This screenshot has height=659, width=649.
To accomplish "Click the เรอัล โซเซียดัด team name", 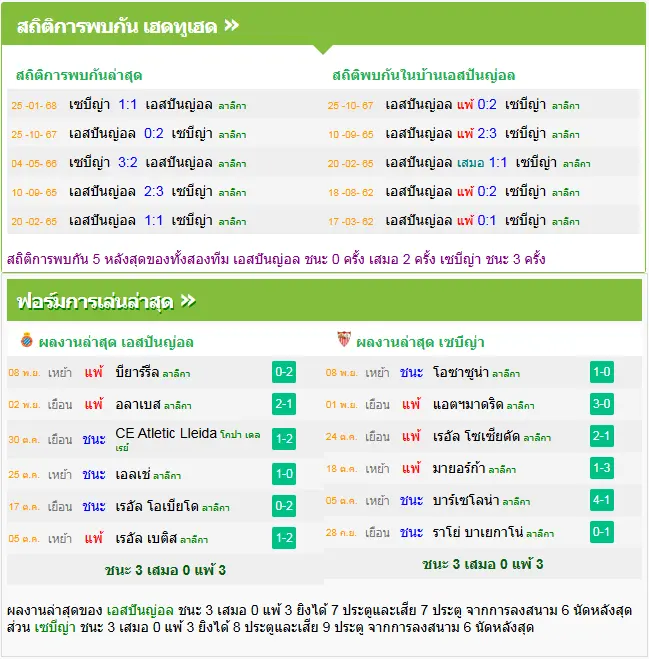I will click(x=476, y=436).
